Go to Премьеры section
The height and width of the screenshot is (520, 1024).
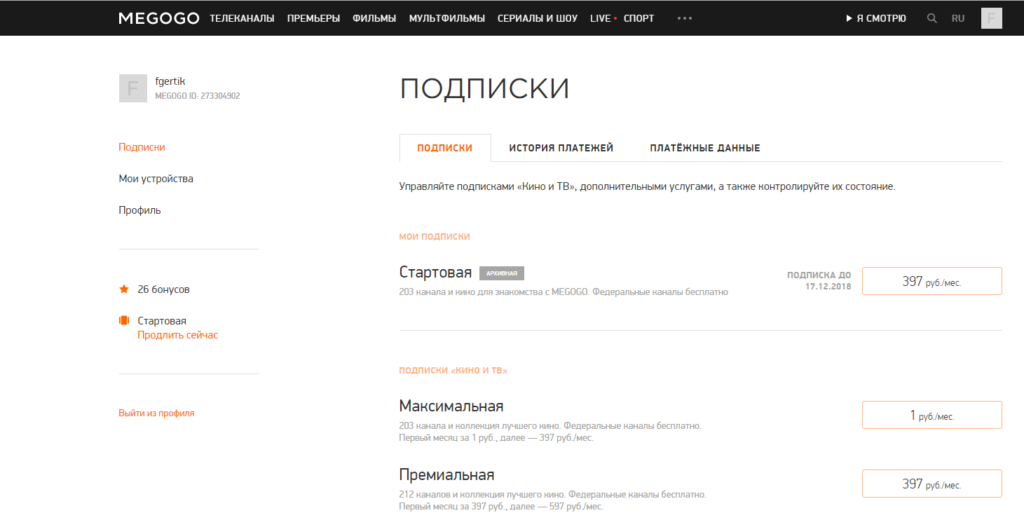tap(313, 18)
